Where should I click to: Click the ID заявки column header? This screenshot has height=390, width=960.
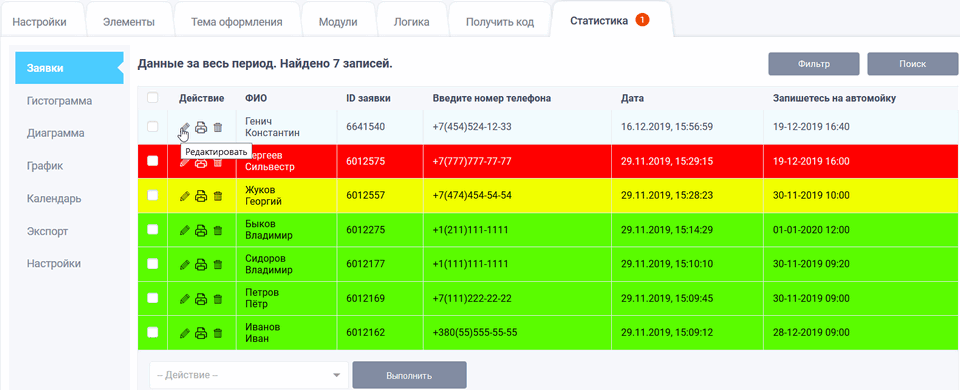(x=369, y=98)
